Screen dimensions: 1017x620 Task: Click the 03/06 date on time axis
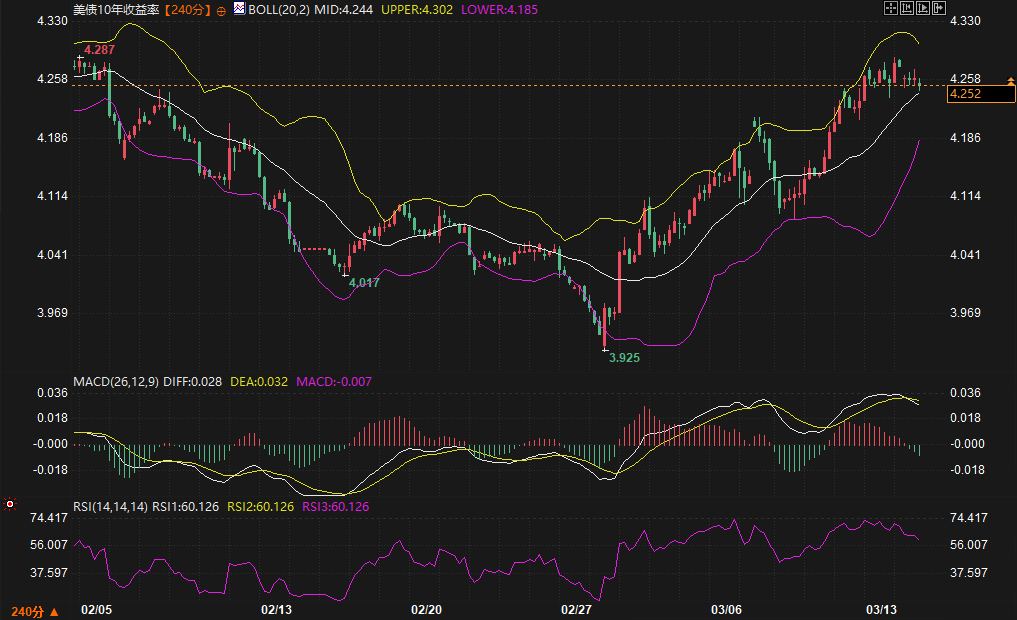coord(726,609)
